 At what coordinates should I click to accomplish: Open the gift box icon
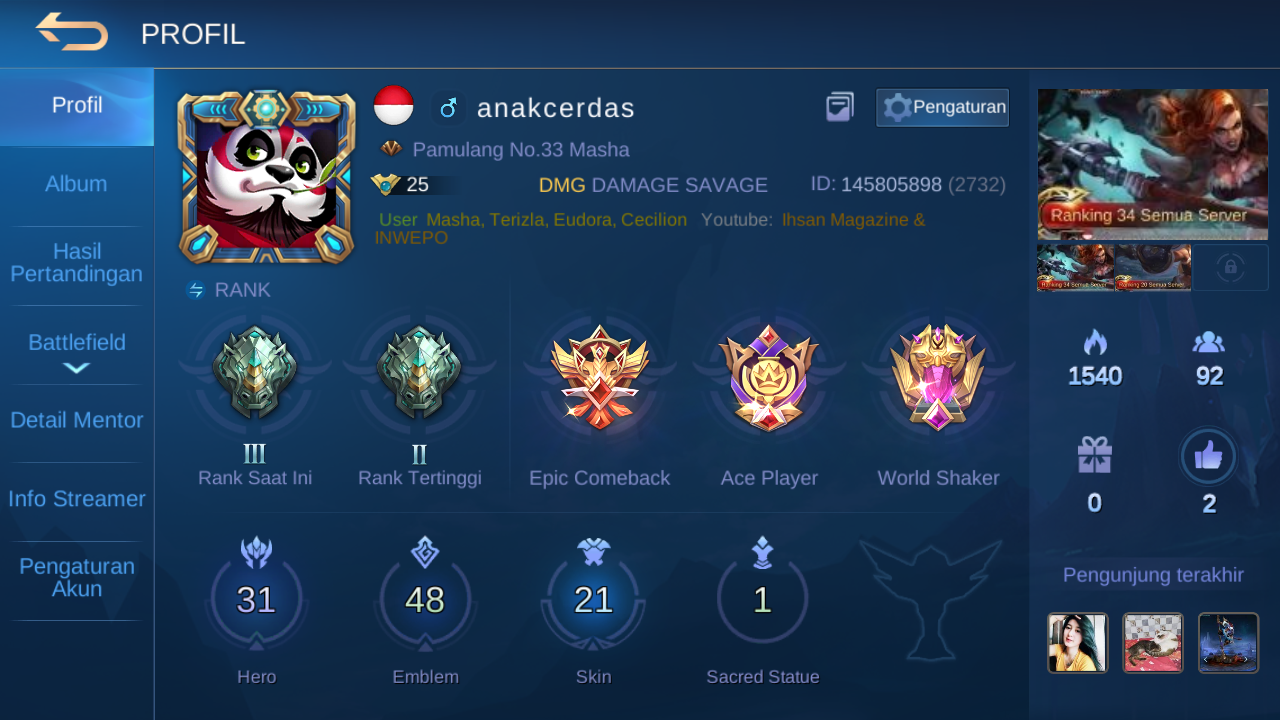click(1095, 456)
